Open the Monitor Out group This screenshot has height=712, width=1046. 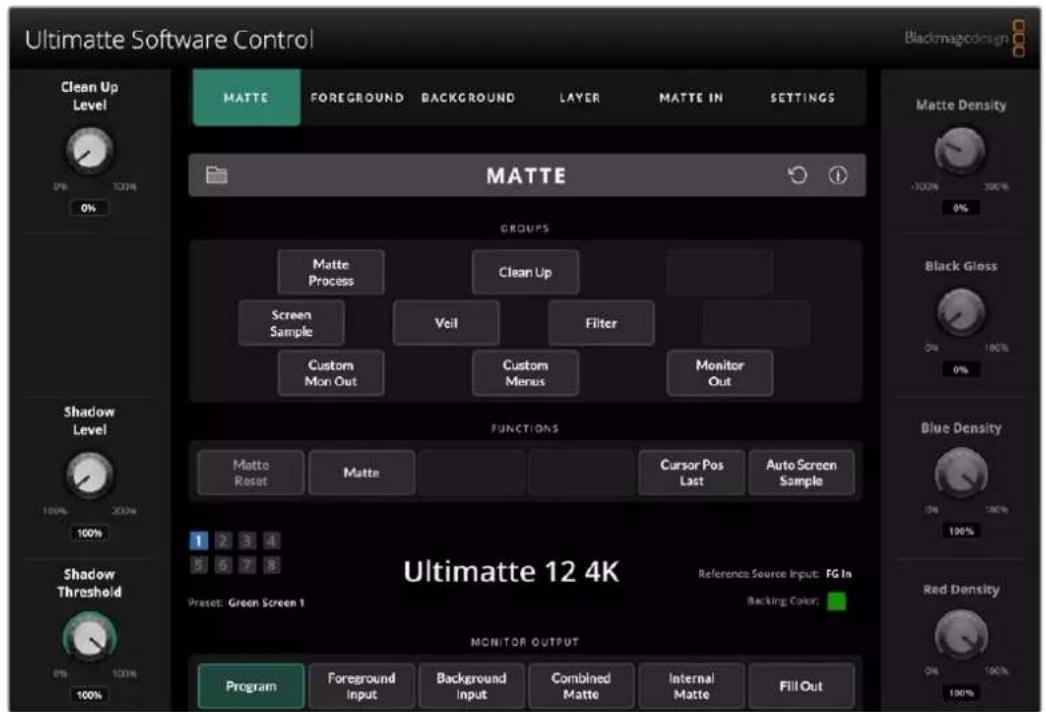(x=720, y=373)
